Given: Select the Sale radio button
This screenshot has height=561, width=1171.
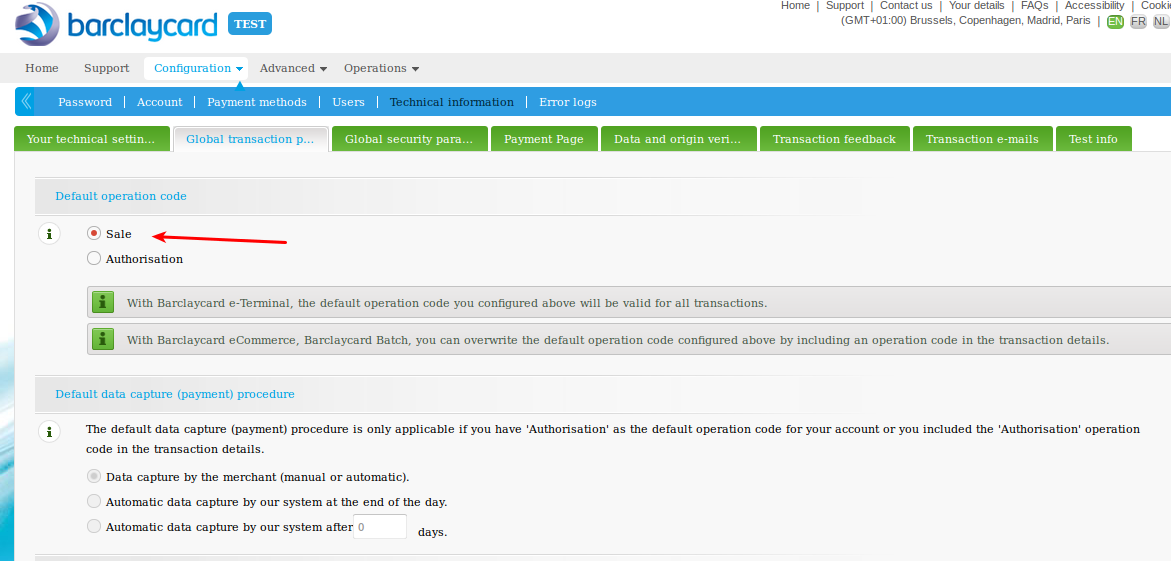Looking at the screenshot, I should coord(94,234).
